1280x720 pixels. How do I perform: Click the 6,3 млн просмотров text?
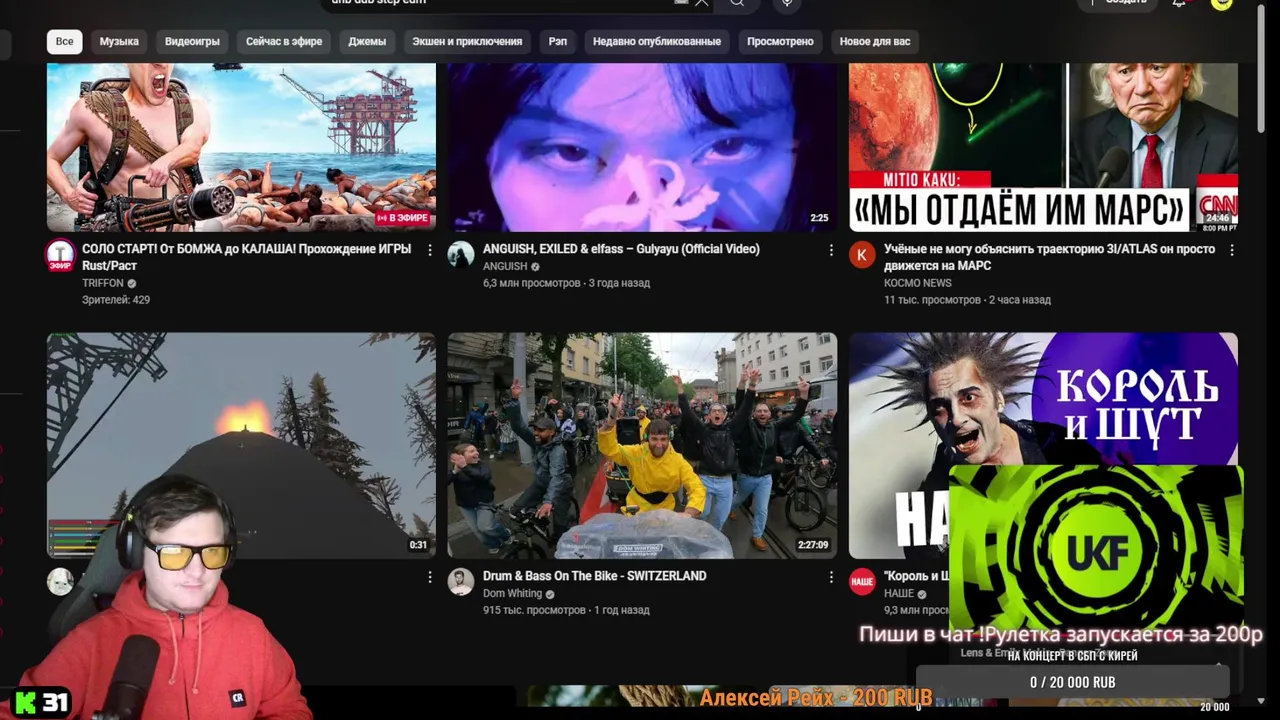click(531, 284)
